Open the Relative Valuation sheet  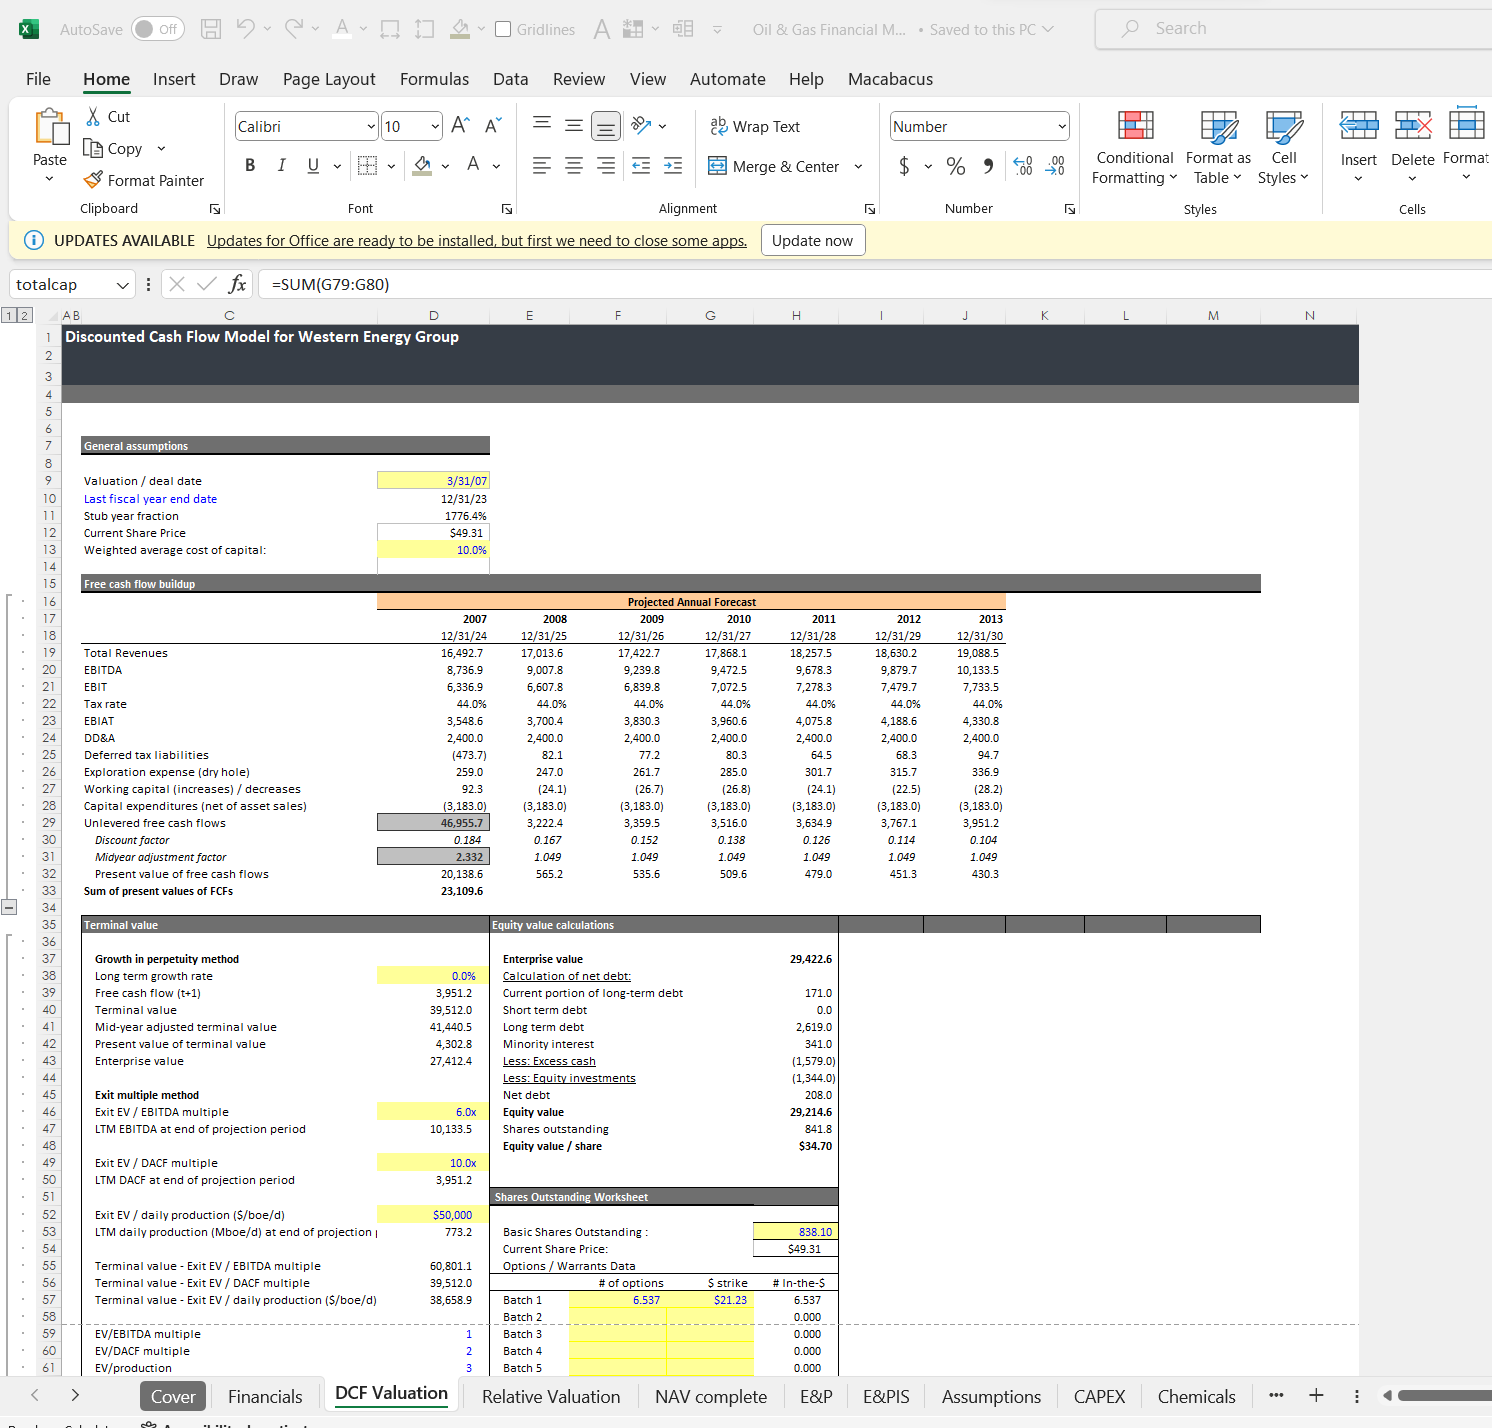click(550, 1396)
